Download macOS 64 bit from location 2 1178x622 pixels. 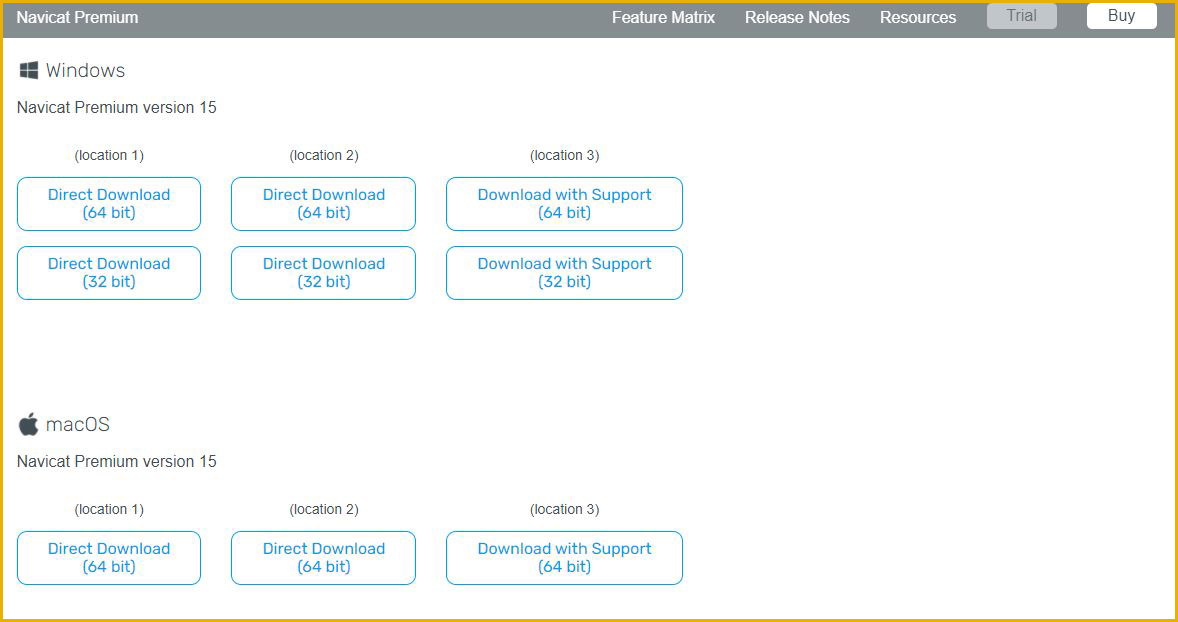click(324, 557)
